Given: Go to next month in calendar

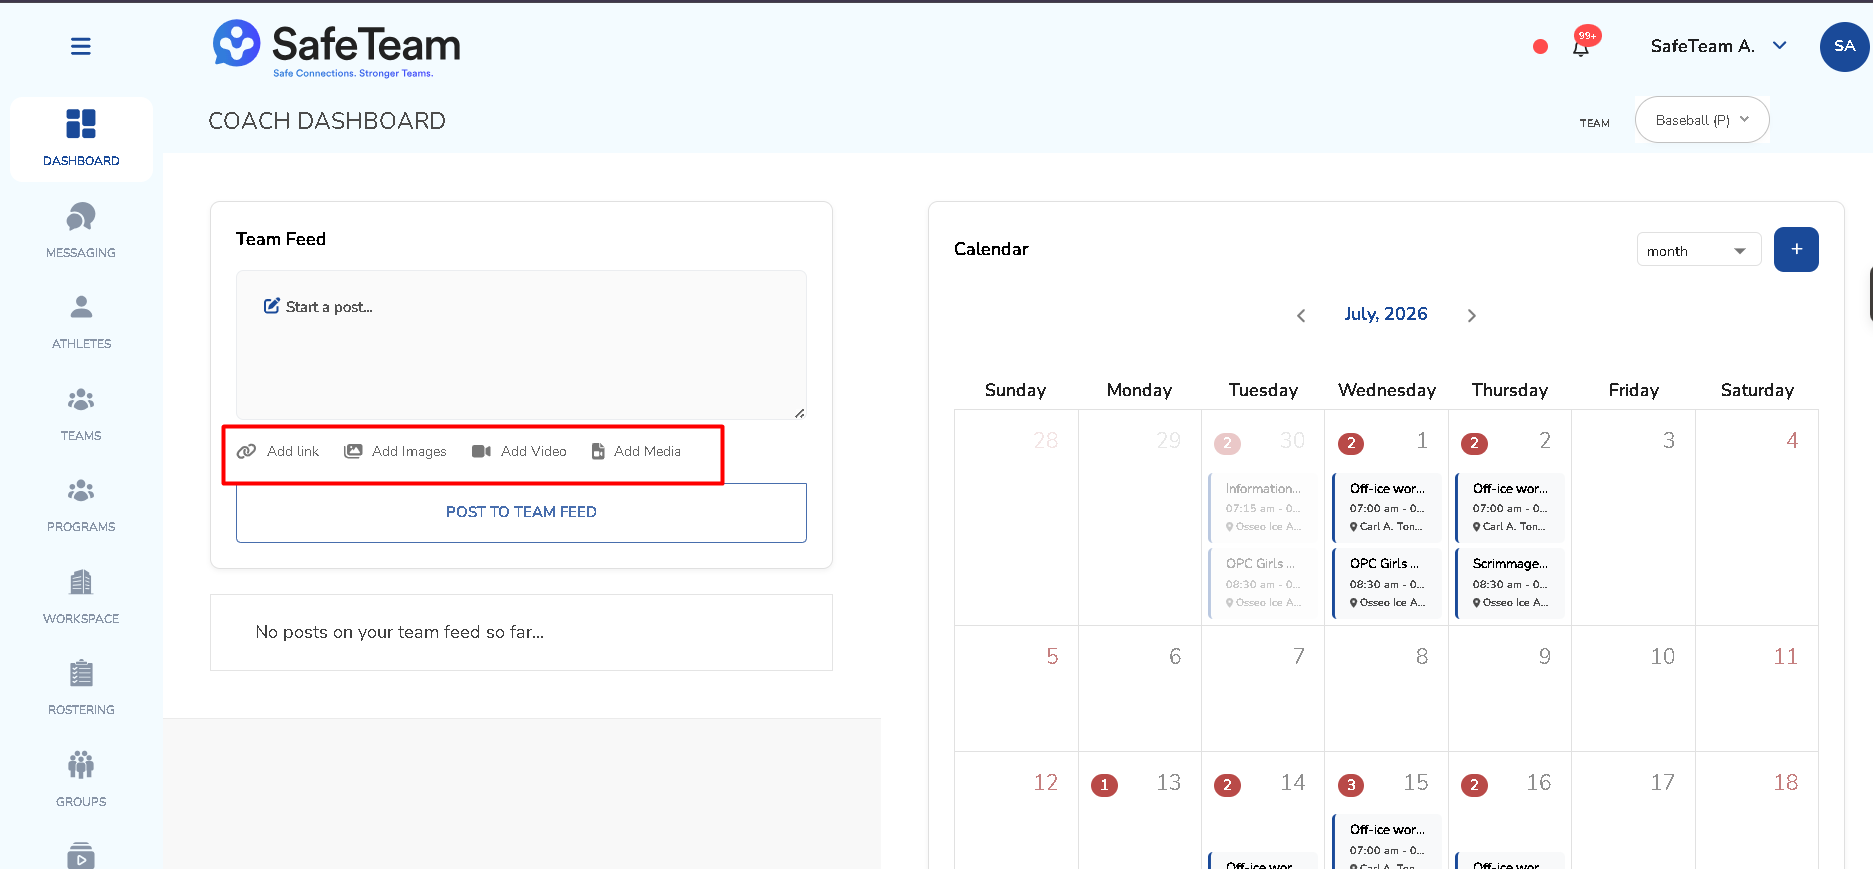Looking at the screenshot, I should click(1471, 316).
